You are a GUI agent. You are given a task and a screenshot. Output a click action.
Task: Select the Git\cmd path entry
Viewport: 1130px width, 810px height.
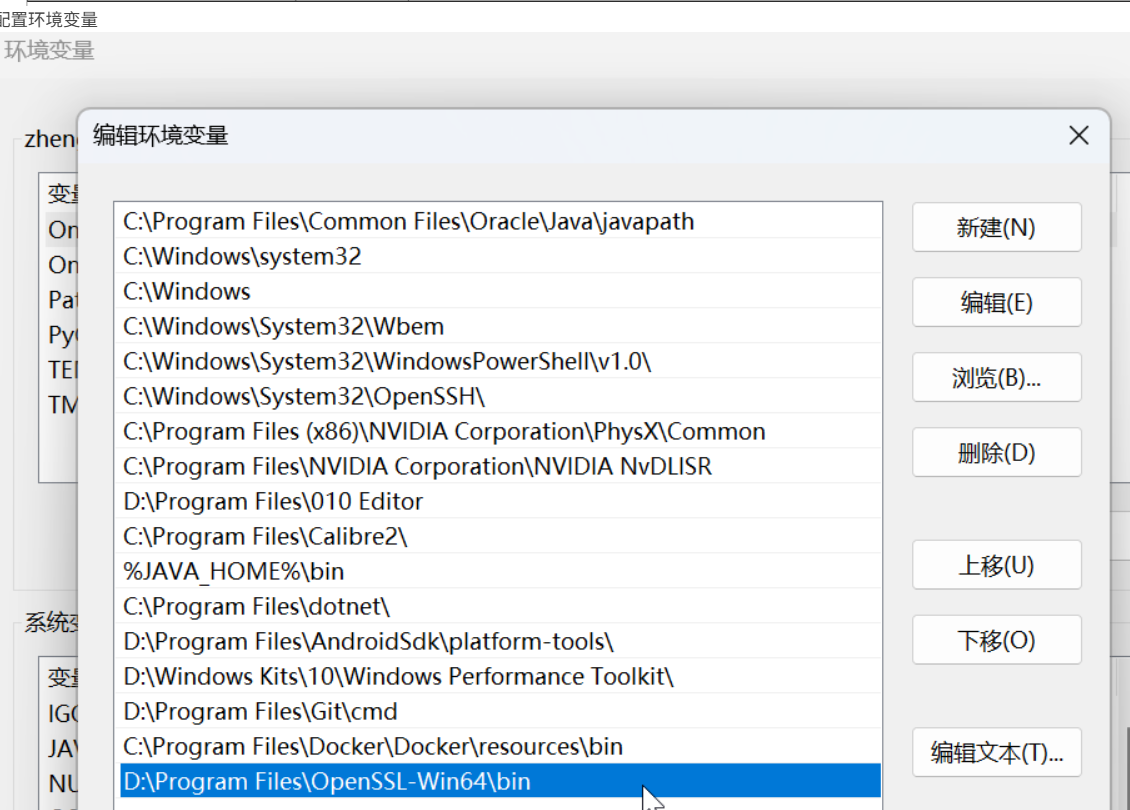(260, 711)
